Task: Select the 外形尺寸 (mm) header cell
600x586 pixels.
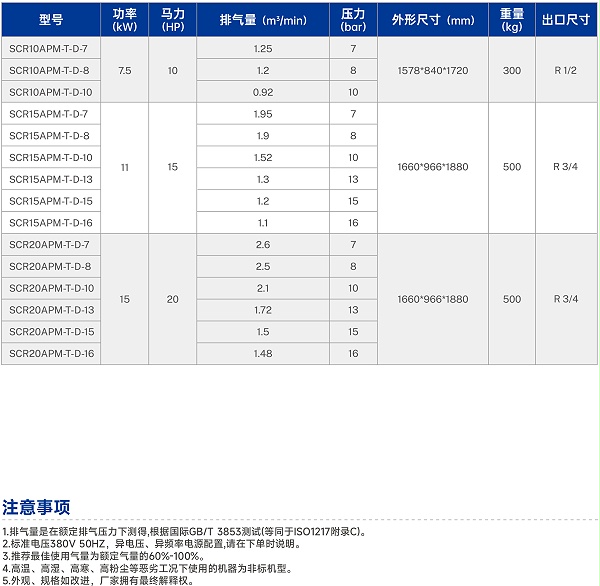Action: (432, 20)
